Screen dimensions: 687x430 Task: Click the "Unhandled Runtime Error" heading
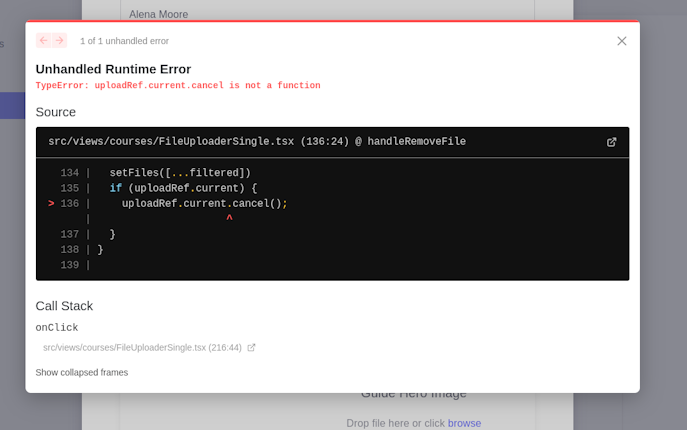113,69
